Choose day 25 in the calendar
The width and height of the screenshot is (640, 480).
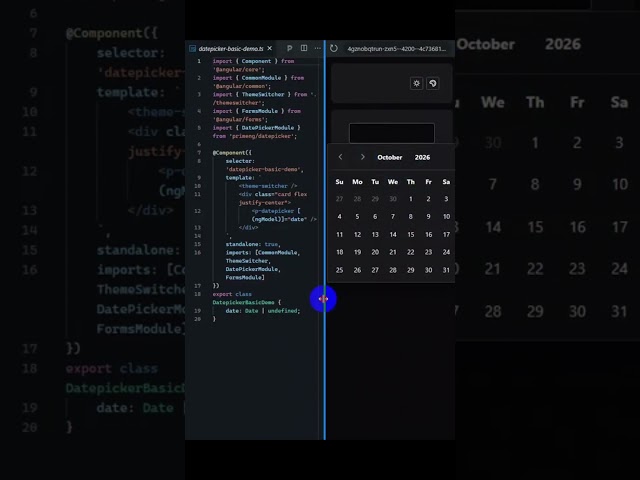point(339,270)
